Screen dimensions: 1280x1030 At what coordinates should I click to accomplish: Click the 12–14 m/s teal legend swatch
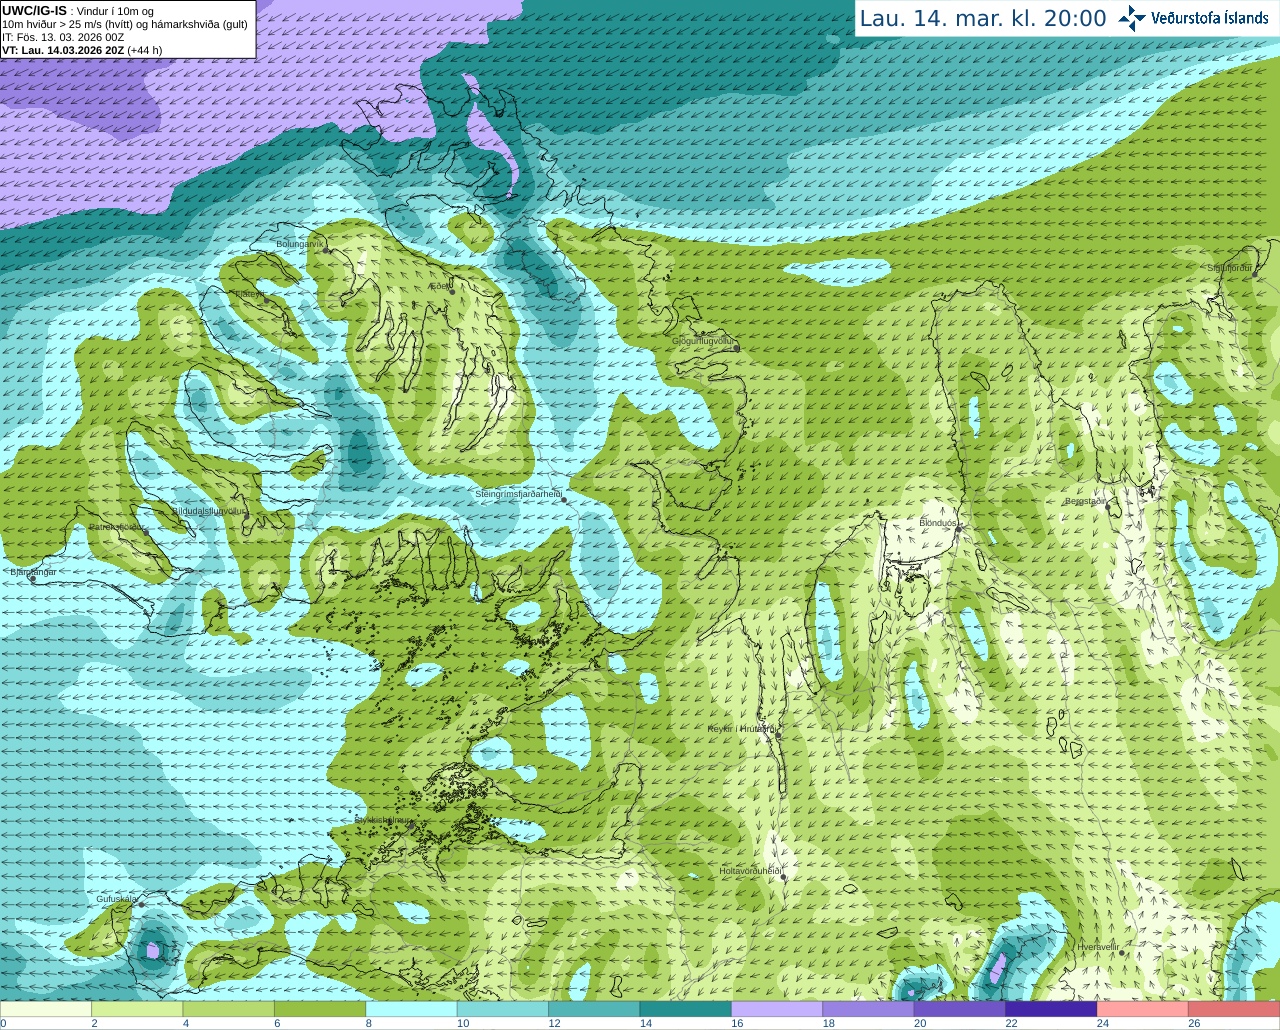coord(594,1009)
